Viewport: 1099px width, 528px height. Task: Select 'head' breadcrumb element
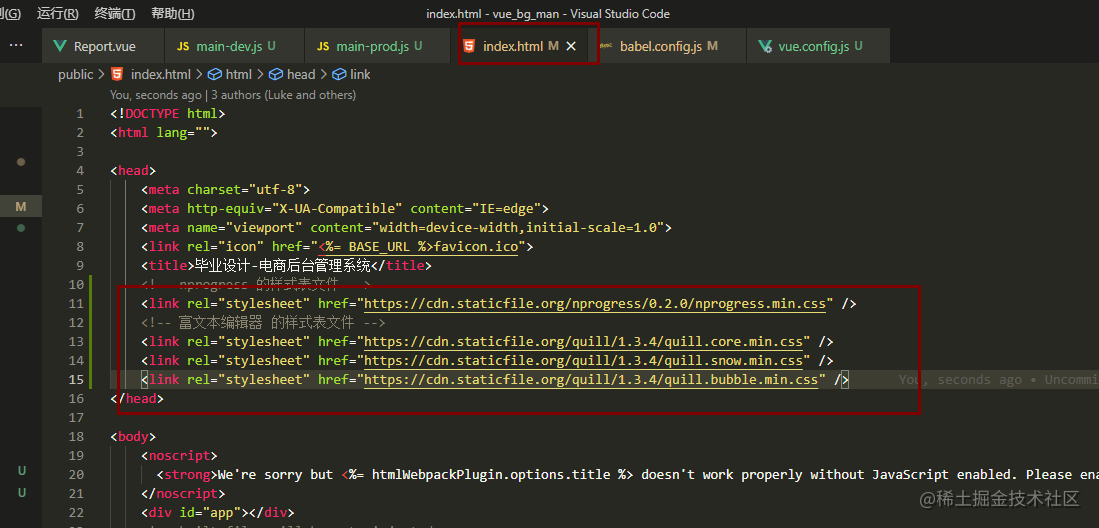(x=301, y=74)
